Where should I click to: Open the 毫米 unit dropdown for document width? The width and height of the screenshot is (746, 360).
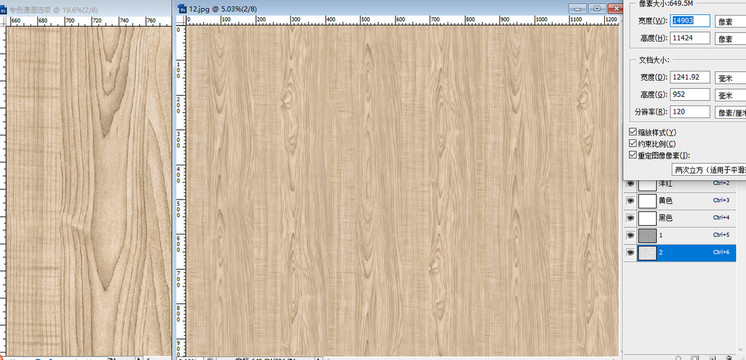tap(730, 78)
